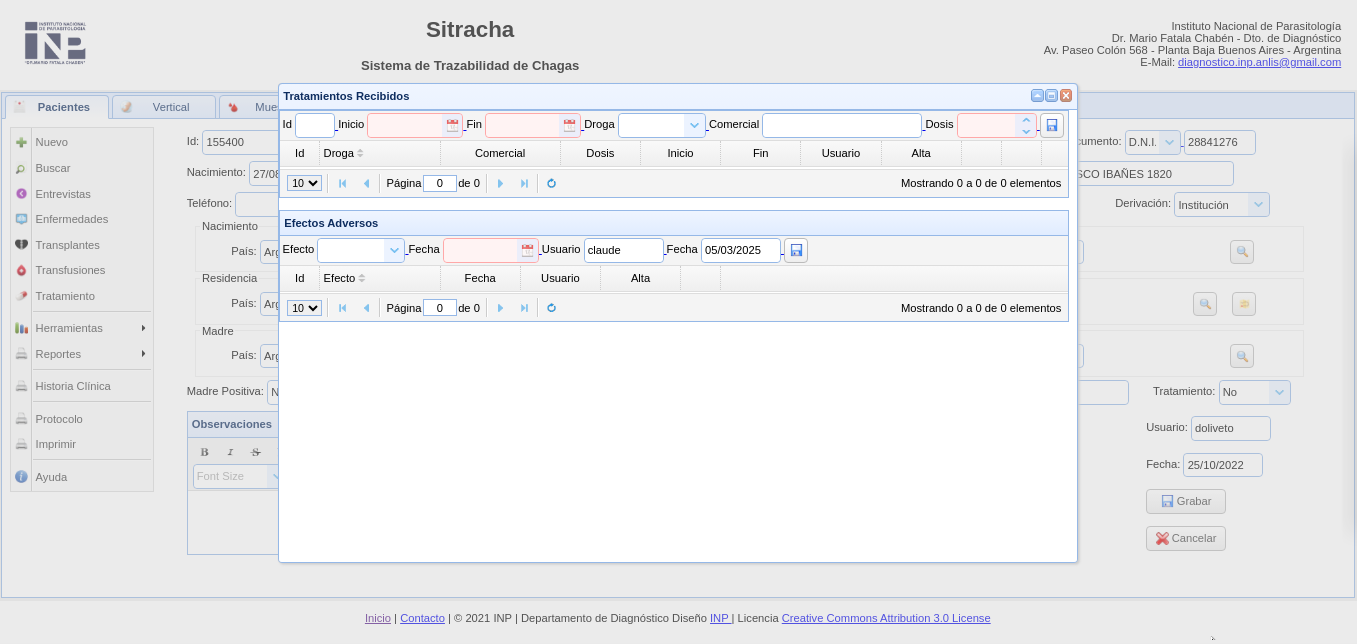Go to next page in Tratamientos grid
Image resolution: width=1357 pixels, height=644 pixels.
(x=500, y=183)
